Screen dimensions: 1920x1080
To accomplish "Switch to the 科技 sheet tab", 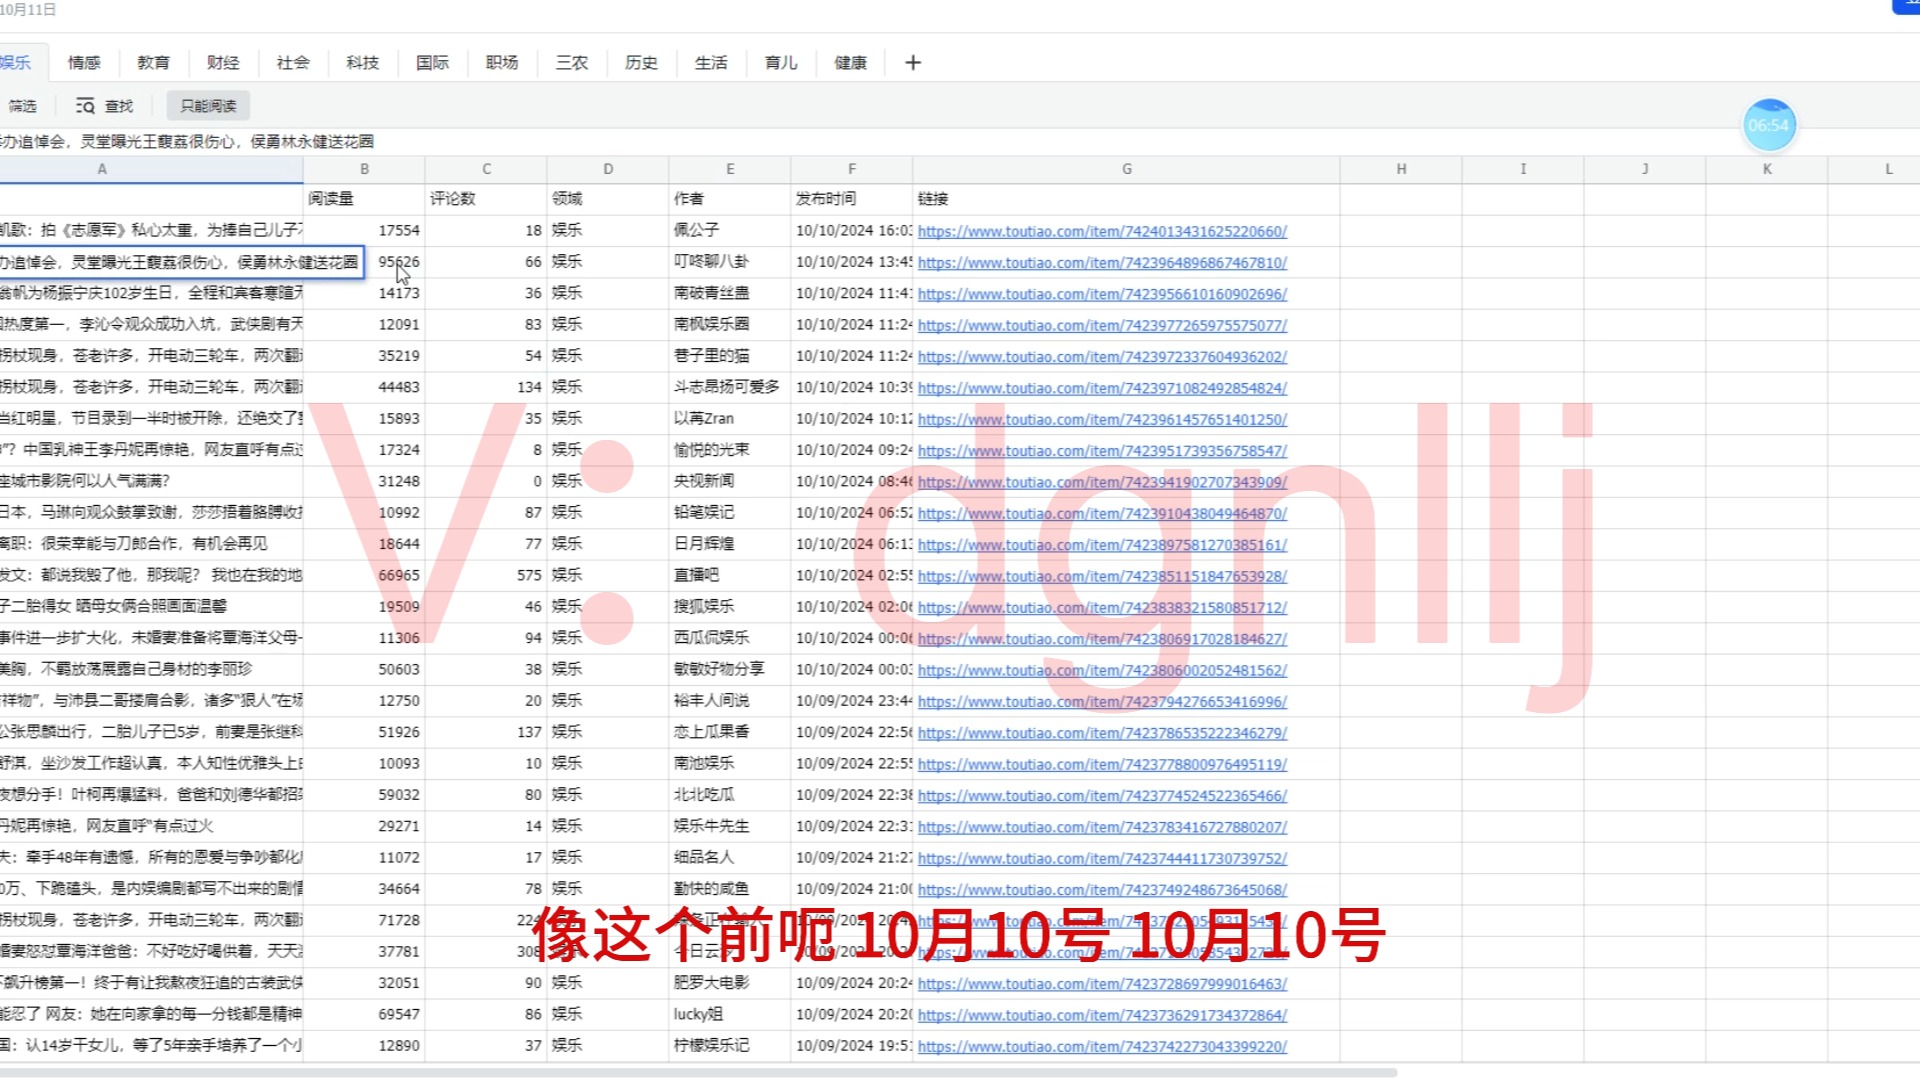I will [x=363, y=63].
